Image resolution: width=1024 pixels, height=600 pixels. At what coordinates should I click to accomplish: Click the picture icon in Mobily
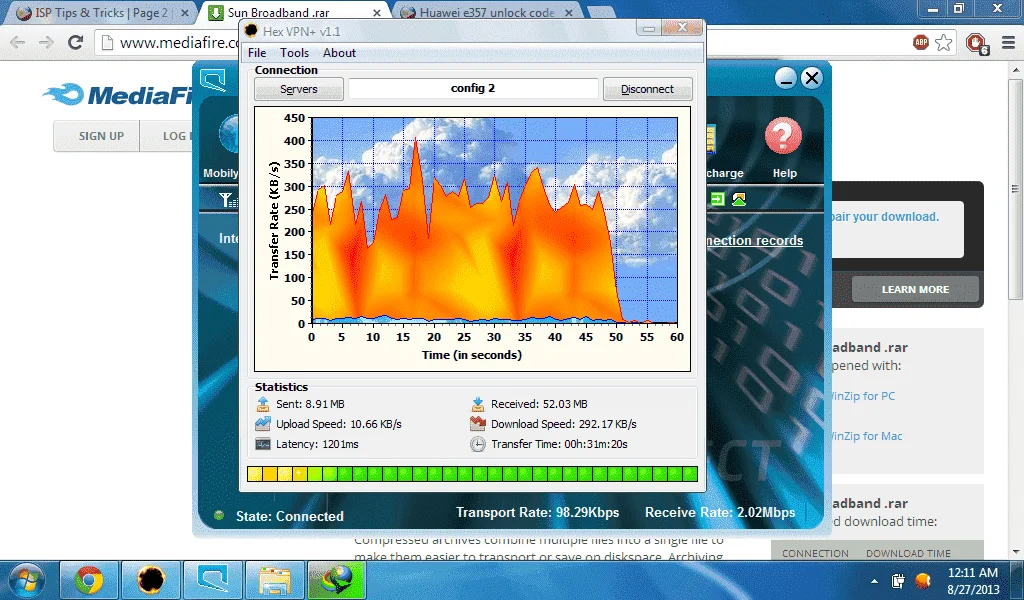click(x=739, y=199)
